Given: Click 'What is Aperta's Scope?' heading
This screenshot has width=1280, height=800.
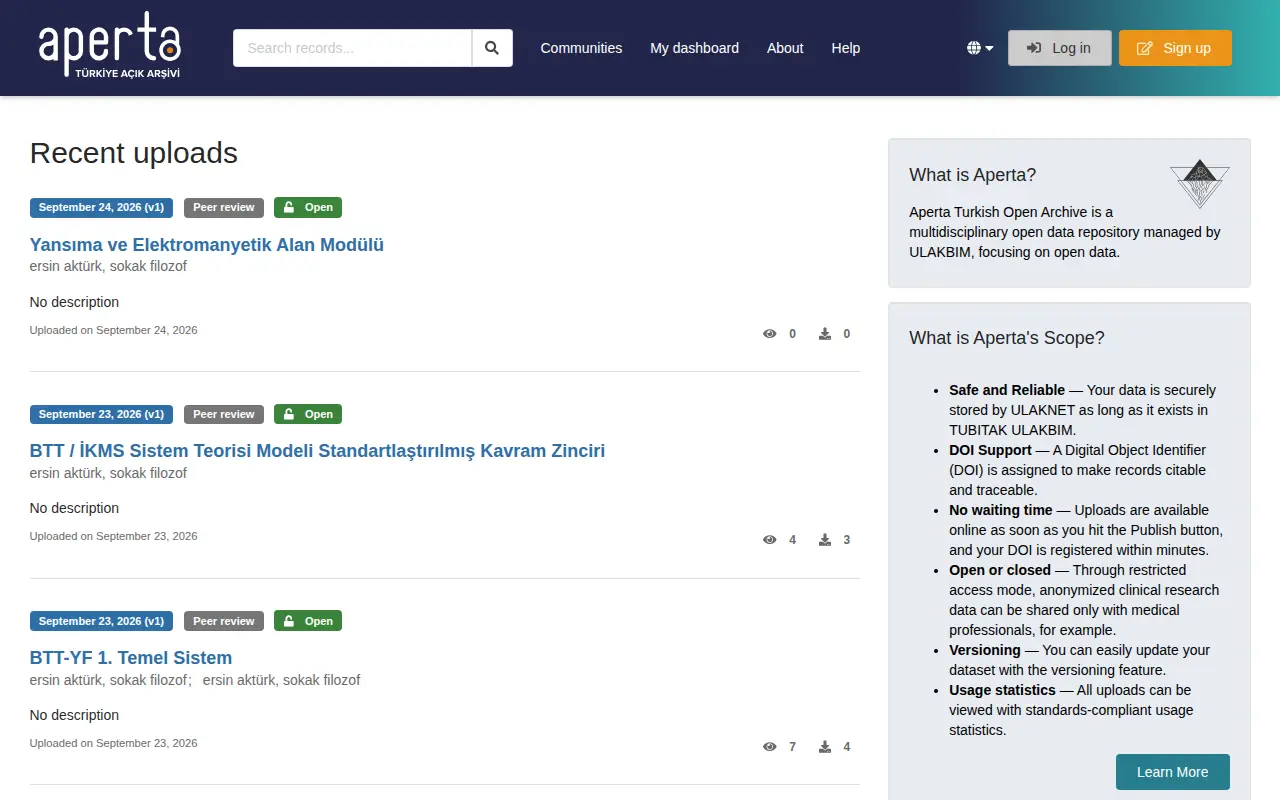Looking at the screenshot, I should click(x=1007, y=338).
